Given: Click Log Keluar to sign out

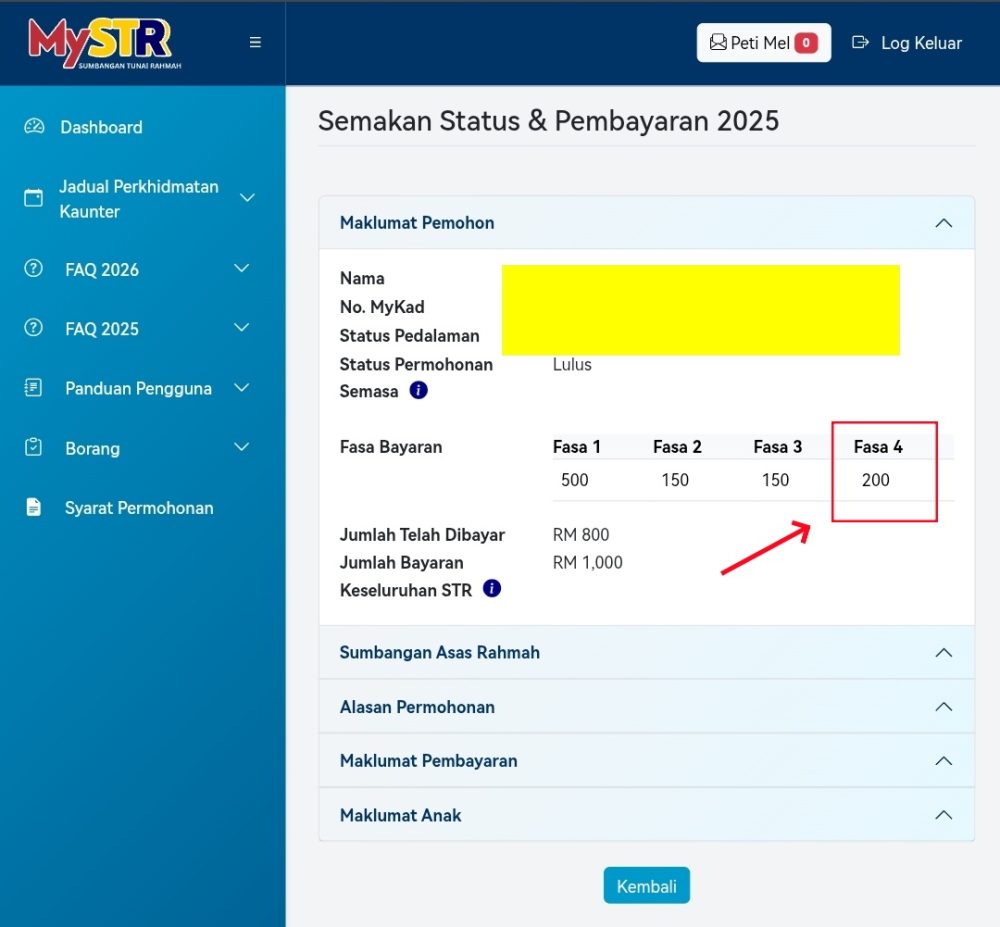Looking at the screenshot, I should pos(907,43).
